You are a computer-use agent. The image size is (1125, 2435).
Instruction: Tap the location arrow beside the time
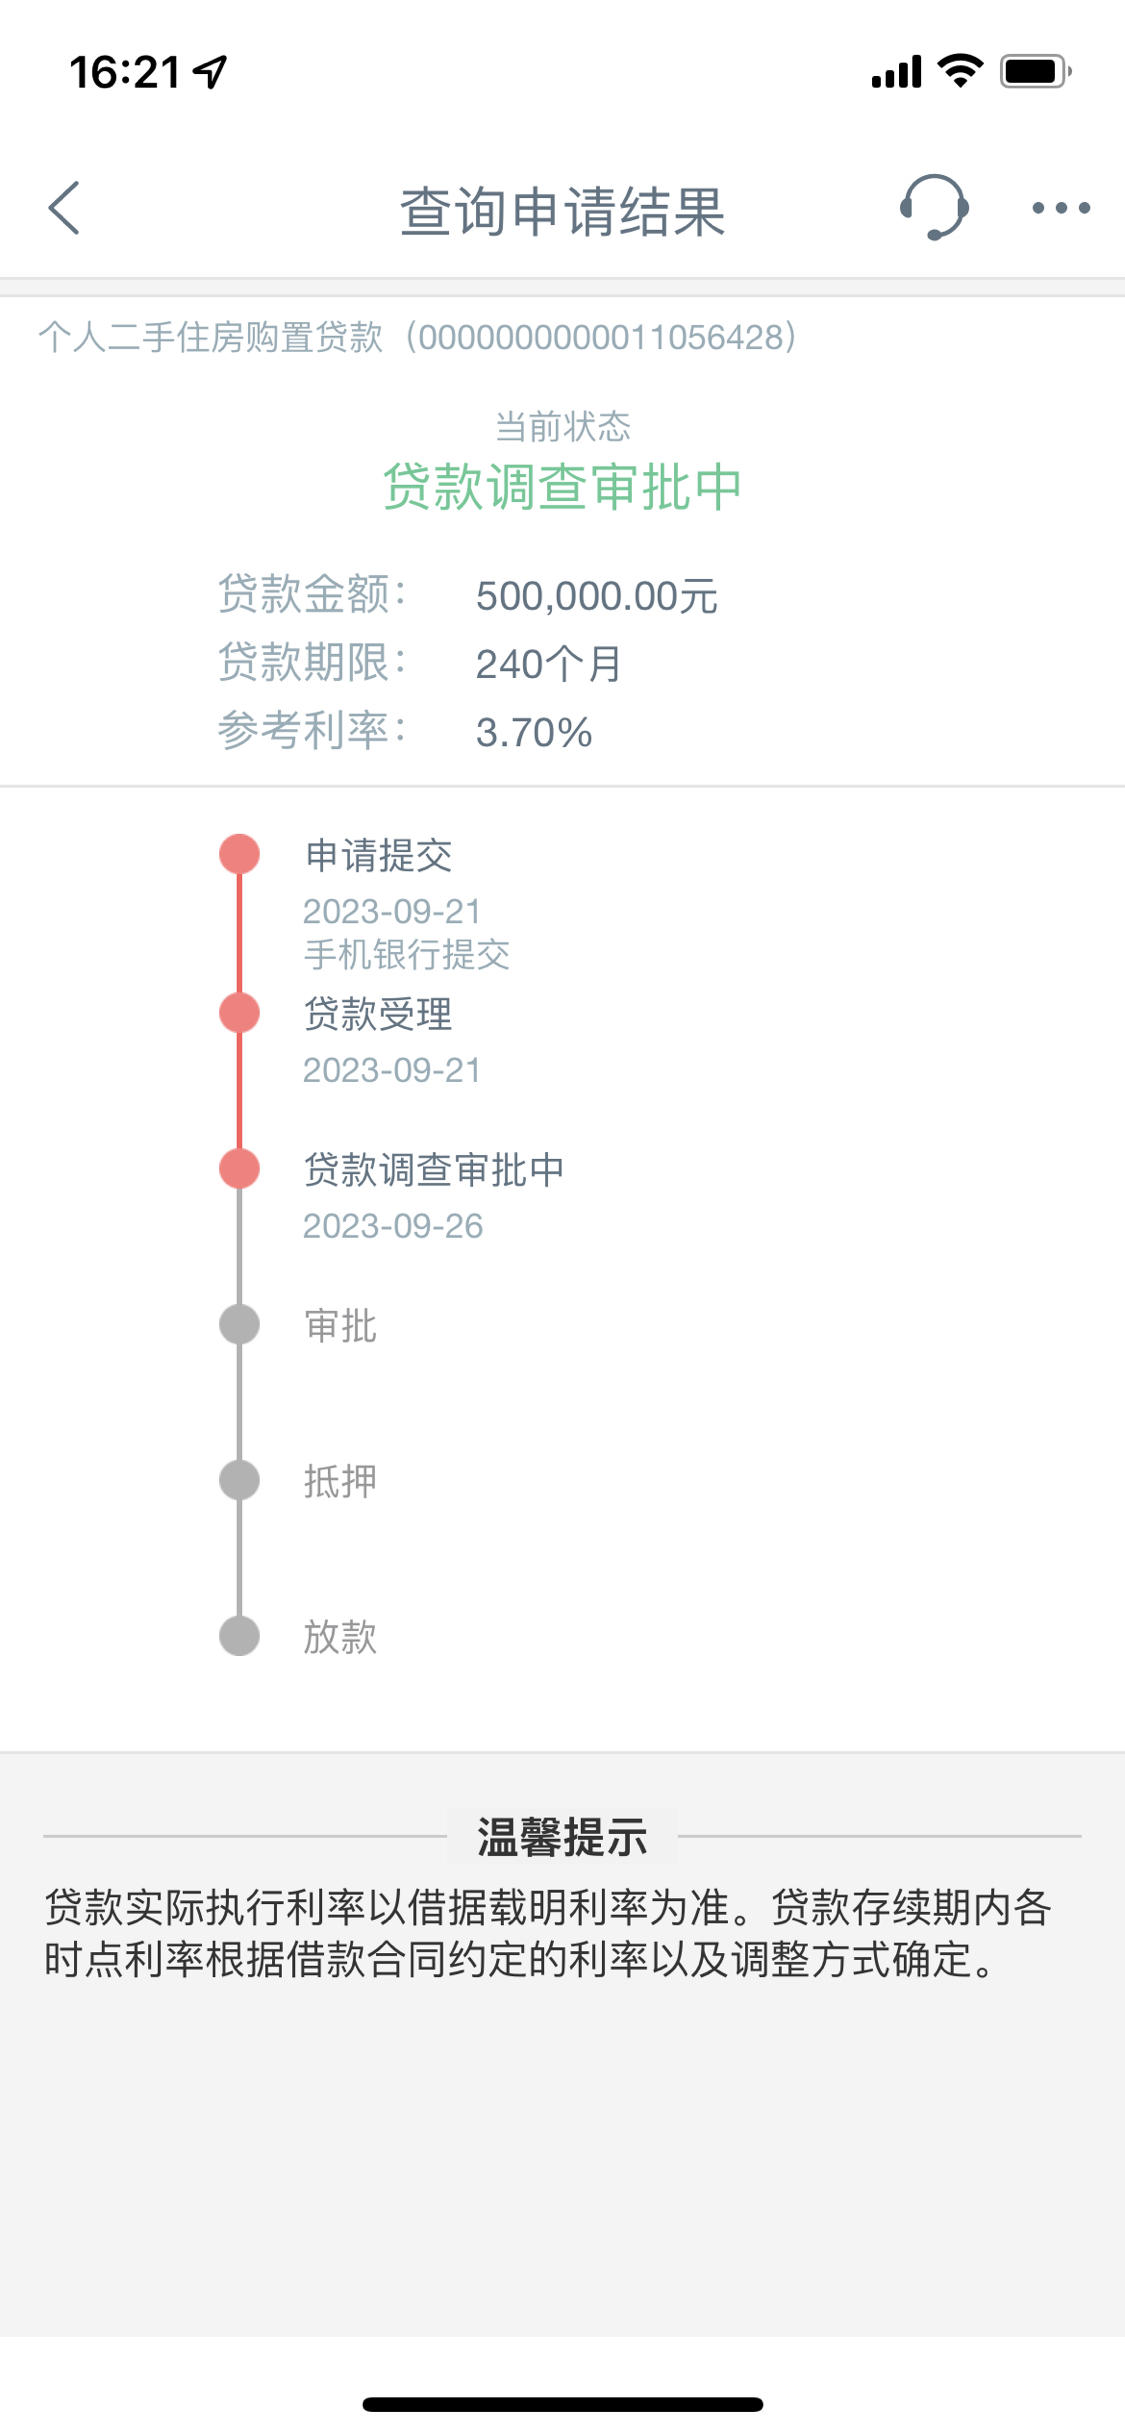pyautogui.click(x=210, y=72)
